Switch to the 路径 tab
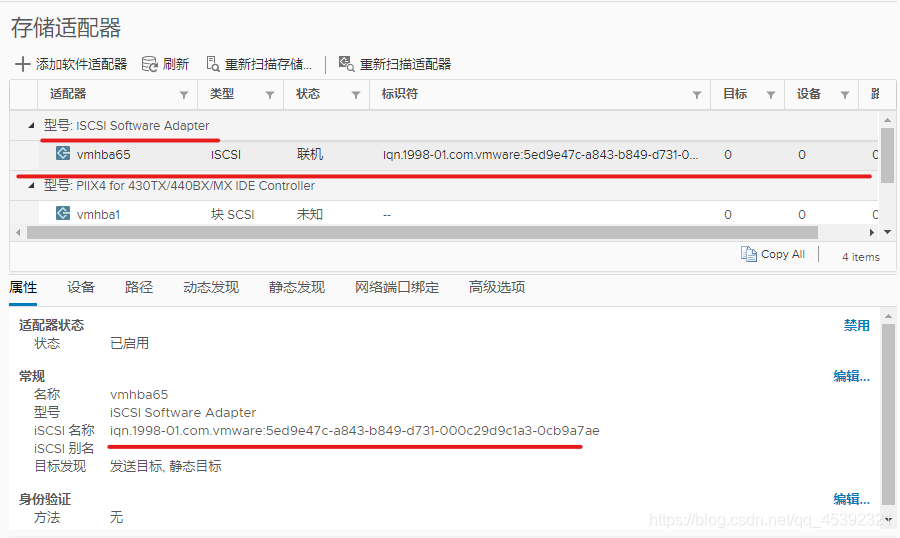This screenshot has width=900, height=538. click(139, 287)
